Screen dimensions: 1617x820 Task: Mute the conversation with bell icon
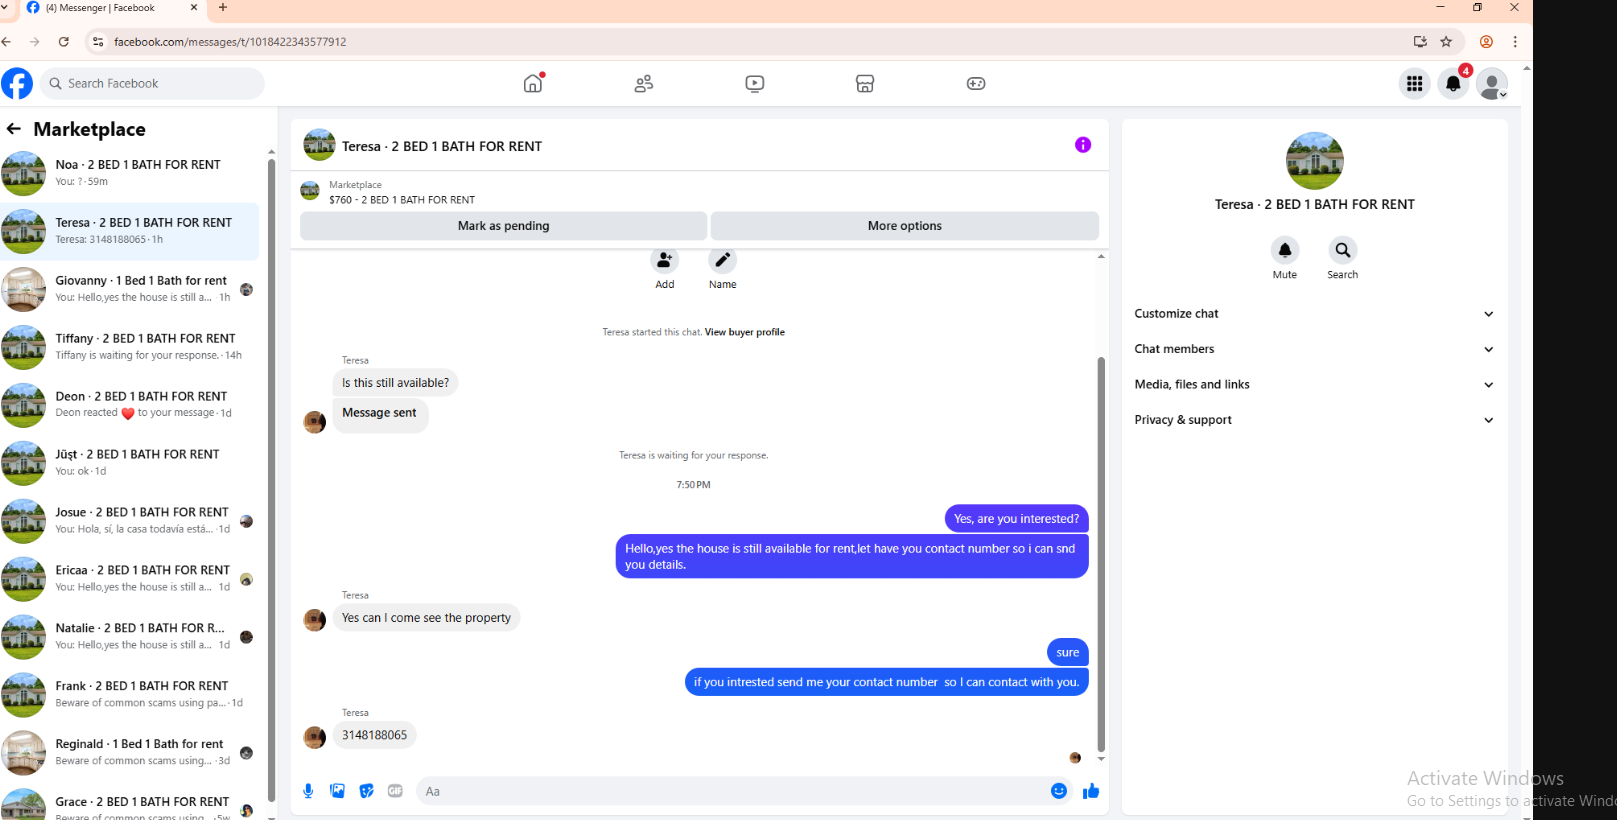[1285, 250]
